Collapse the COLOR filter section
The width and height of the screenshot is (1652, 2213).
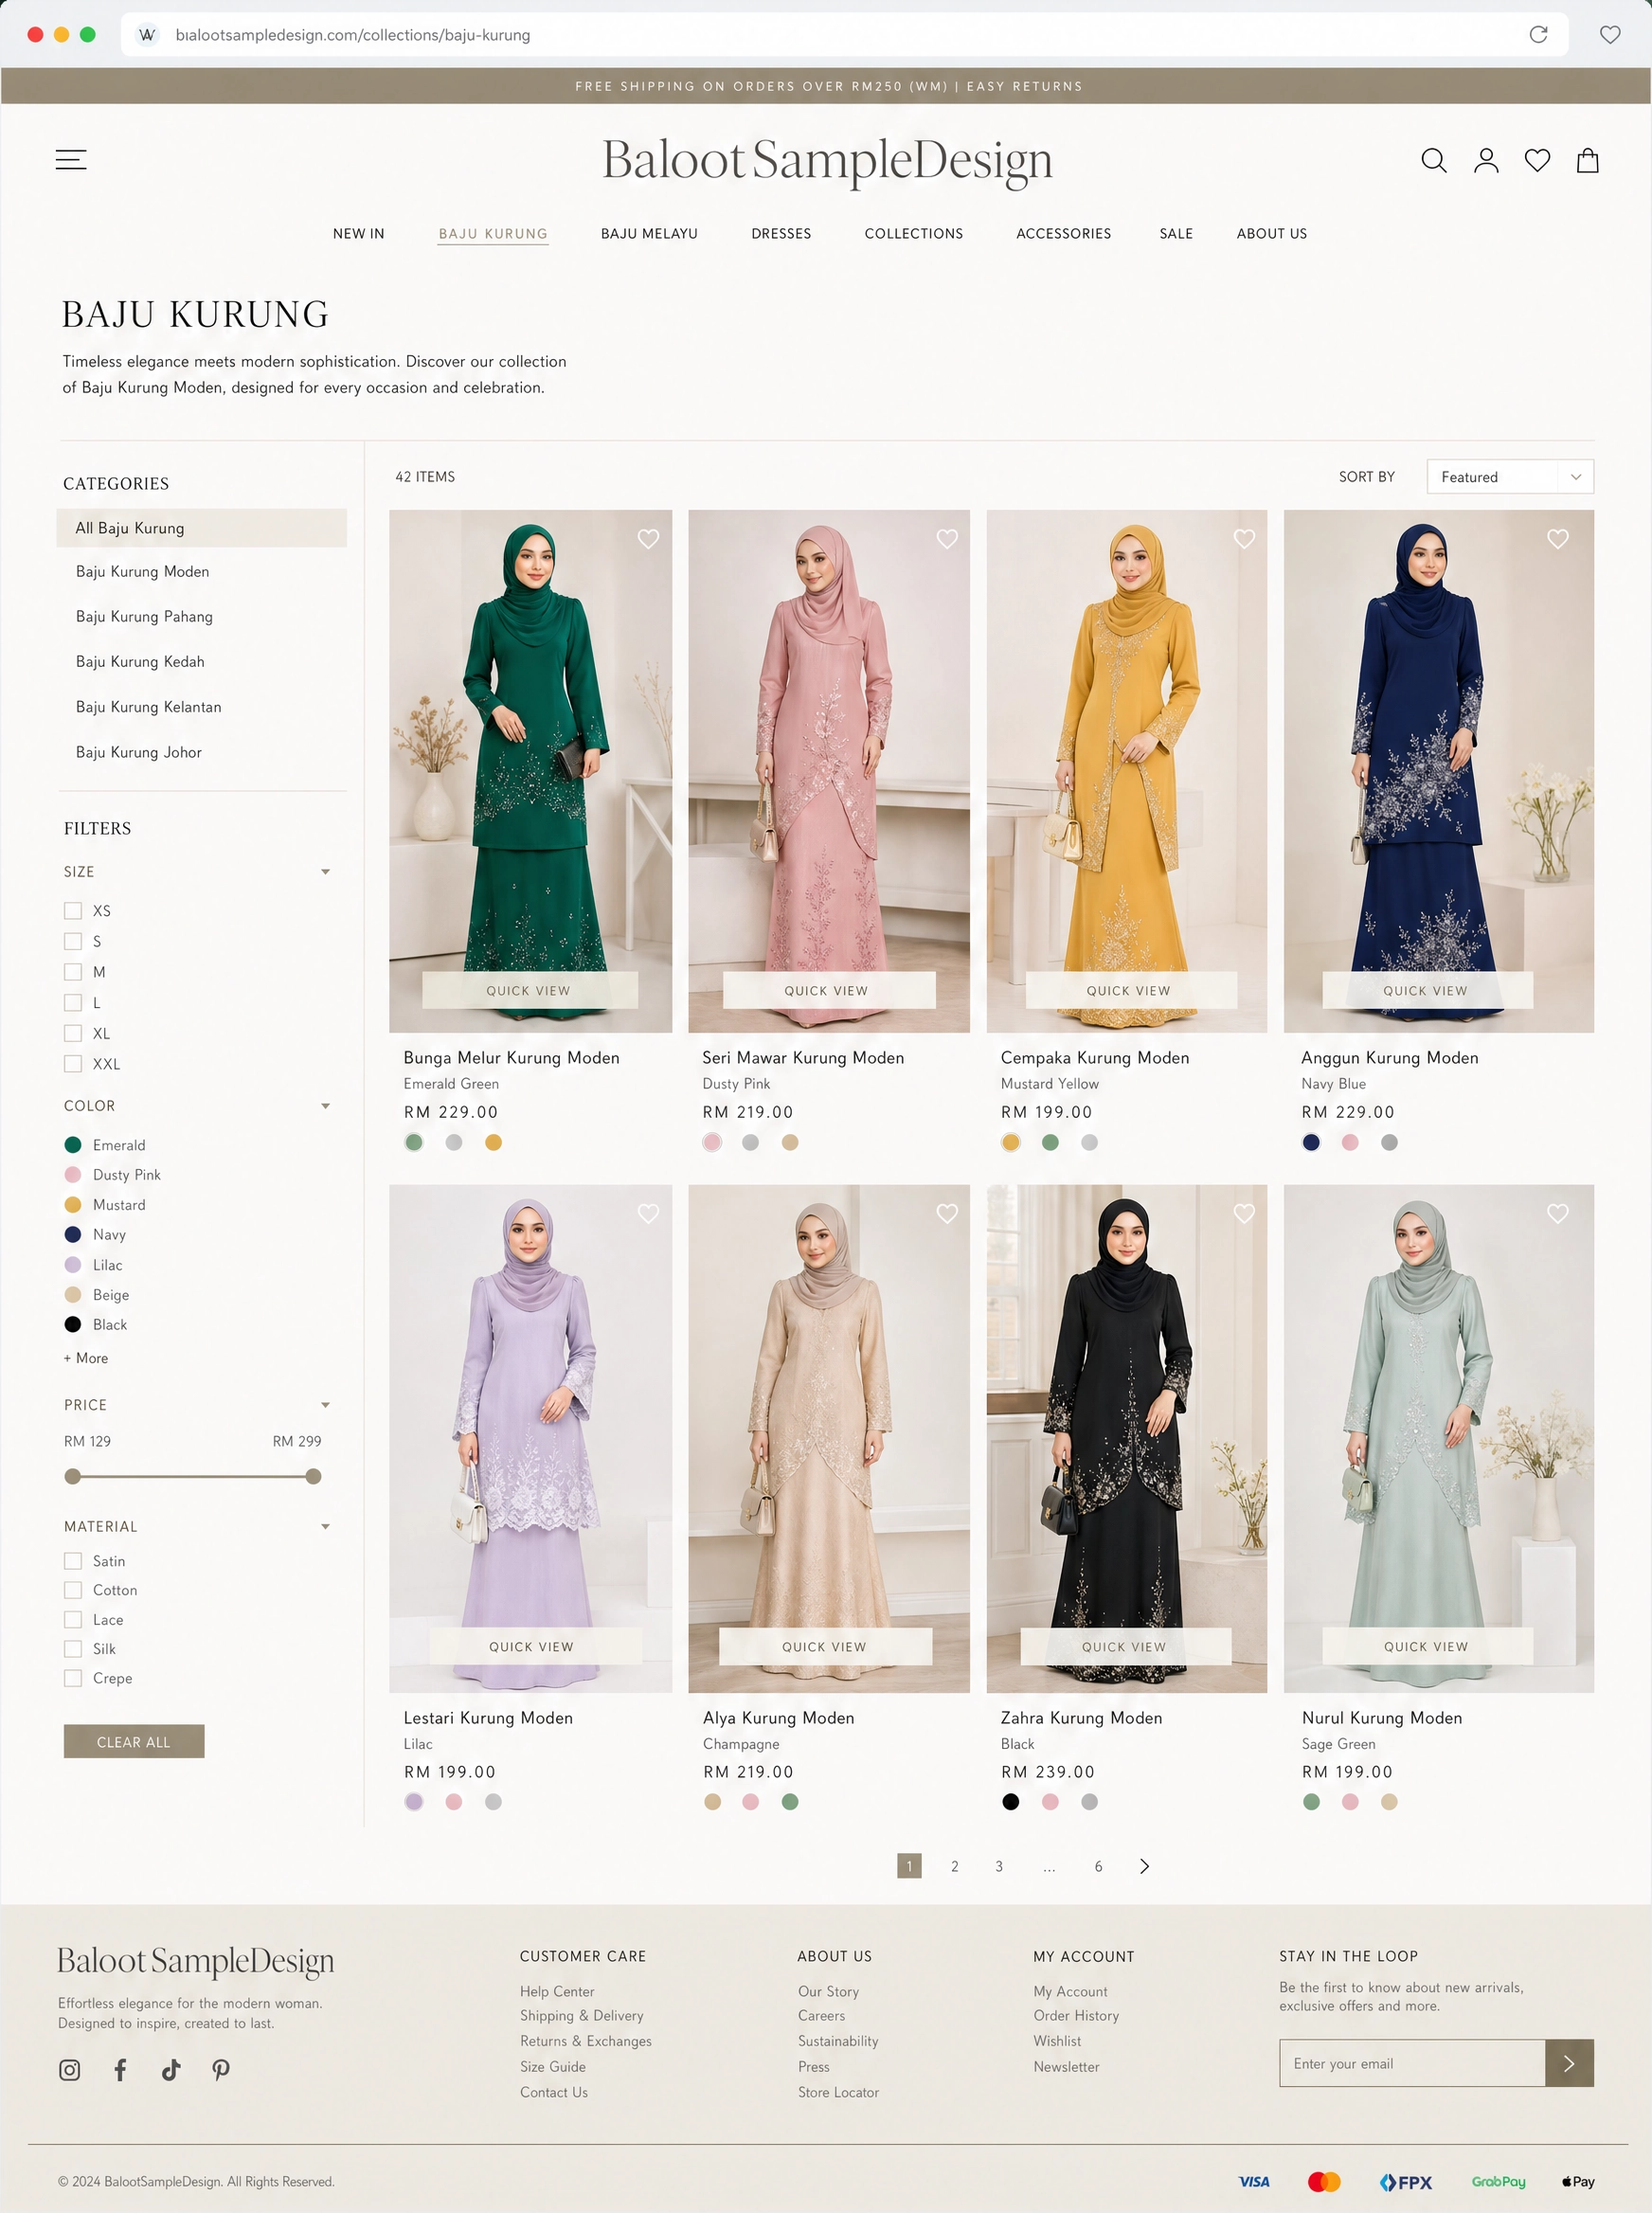[x=325, y=1106]
